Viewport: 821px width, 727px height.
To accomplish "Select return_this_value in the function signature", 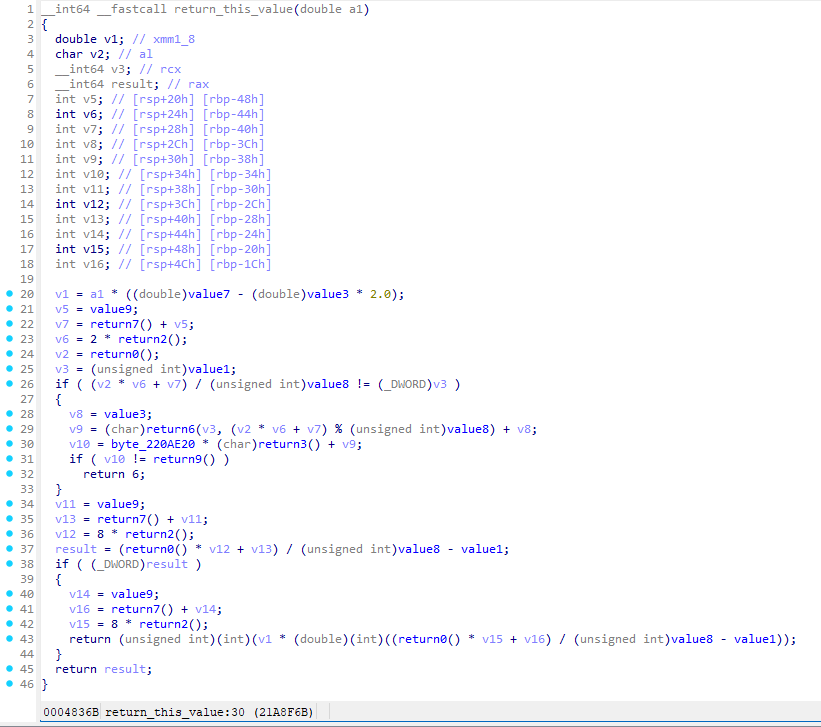I will 233,9.
